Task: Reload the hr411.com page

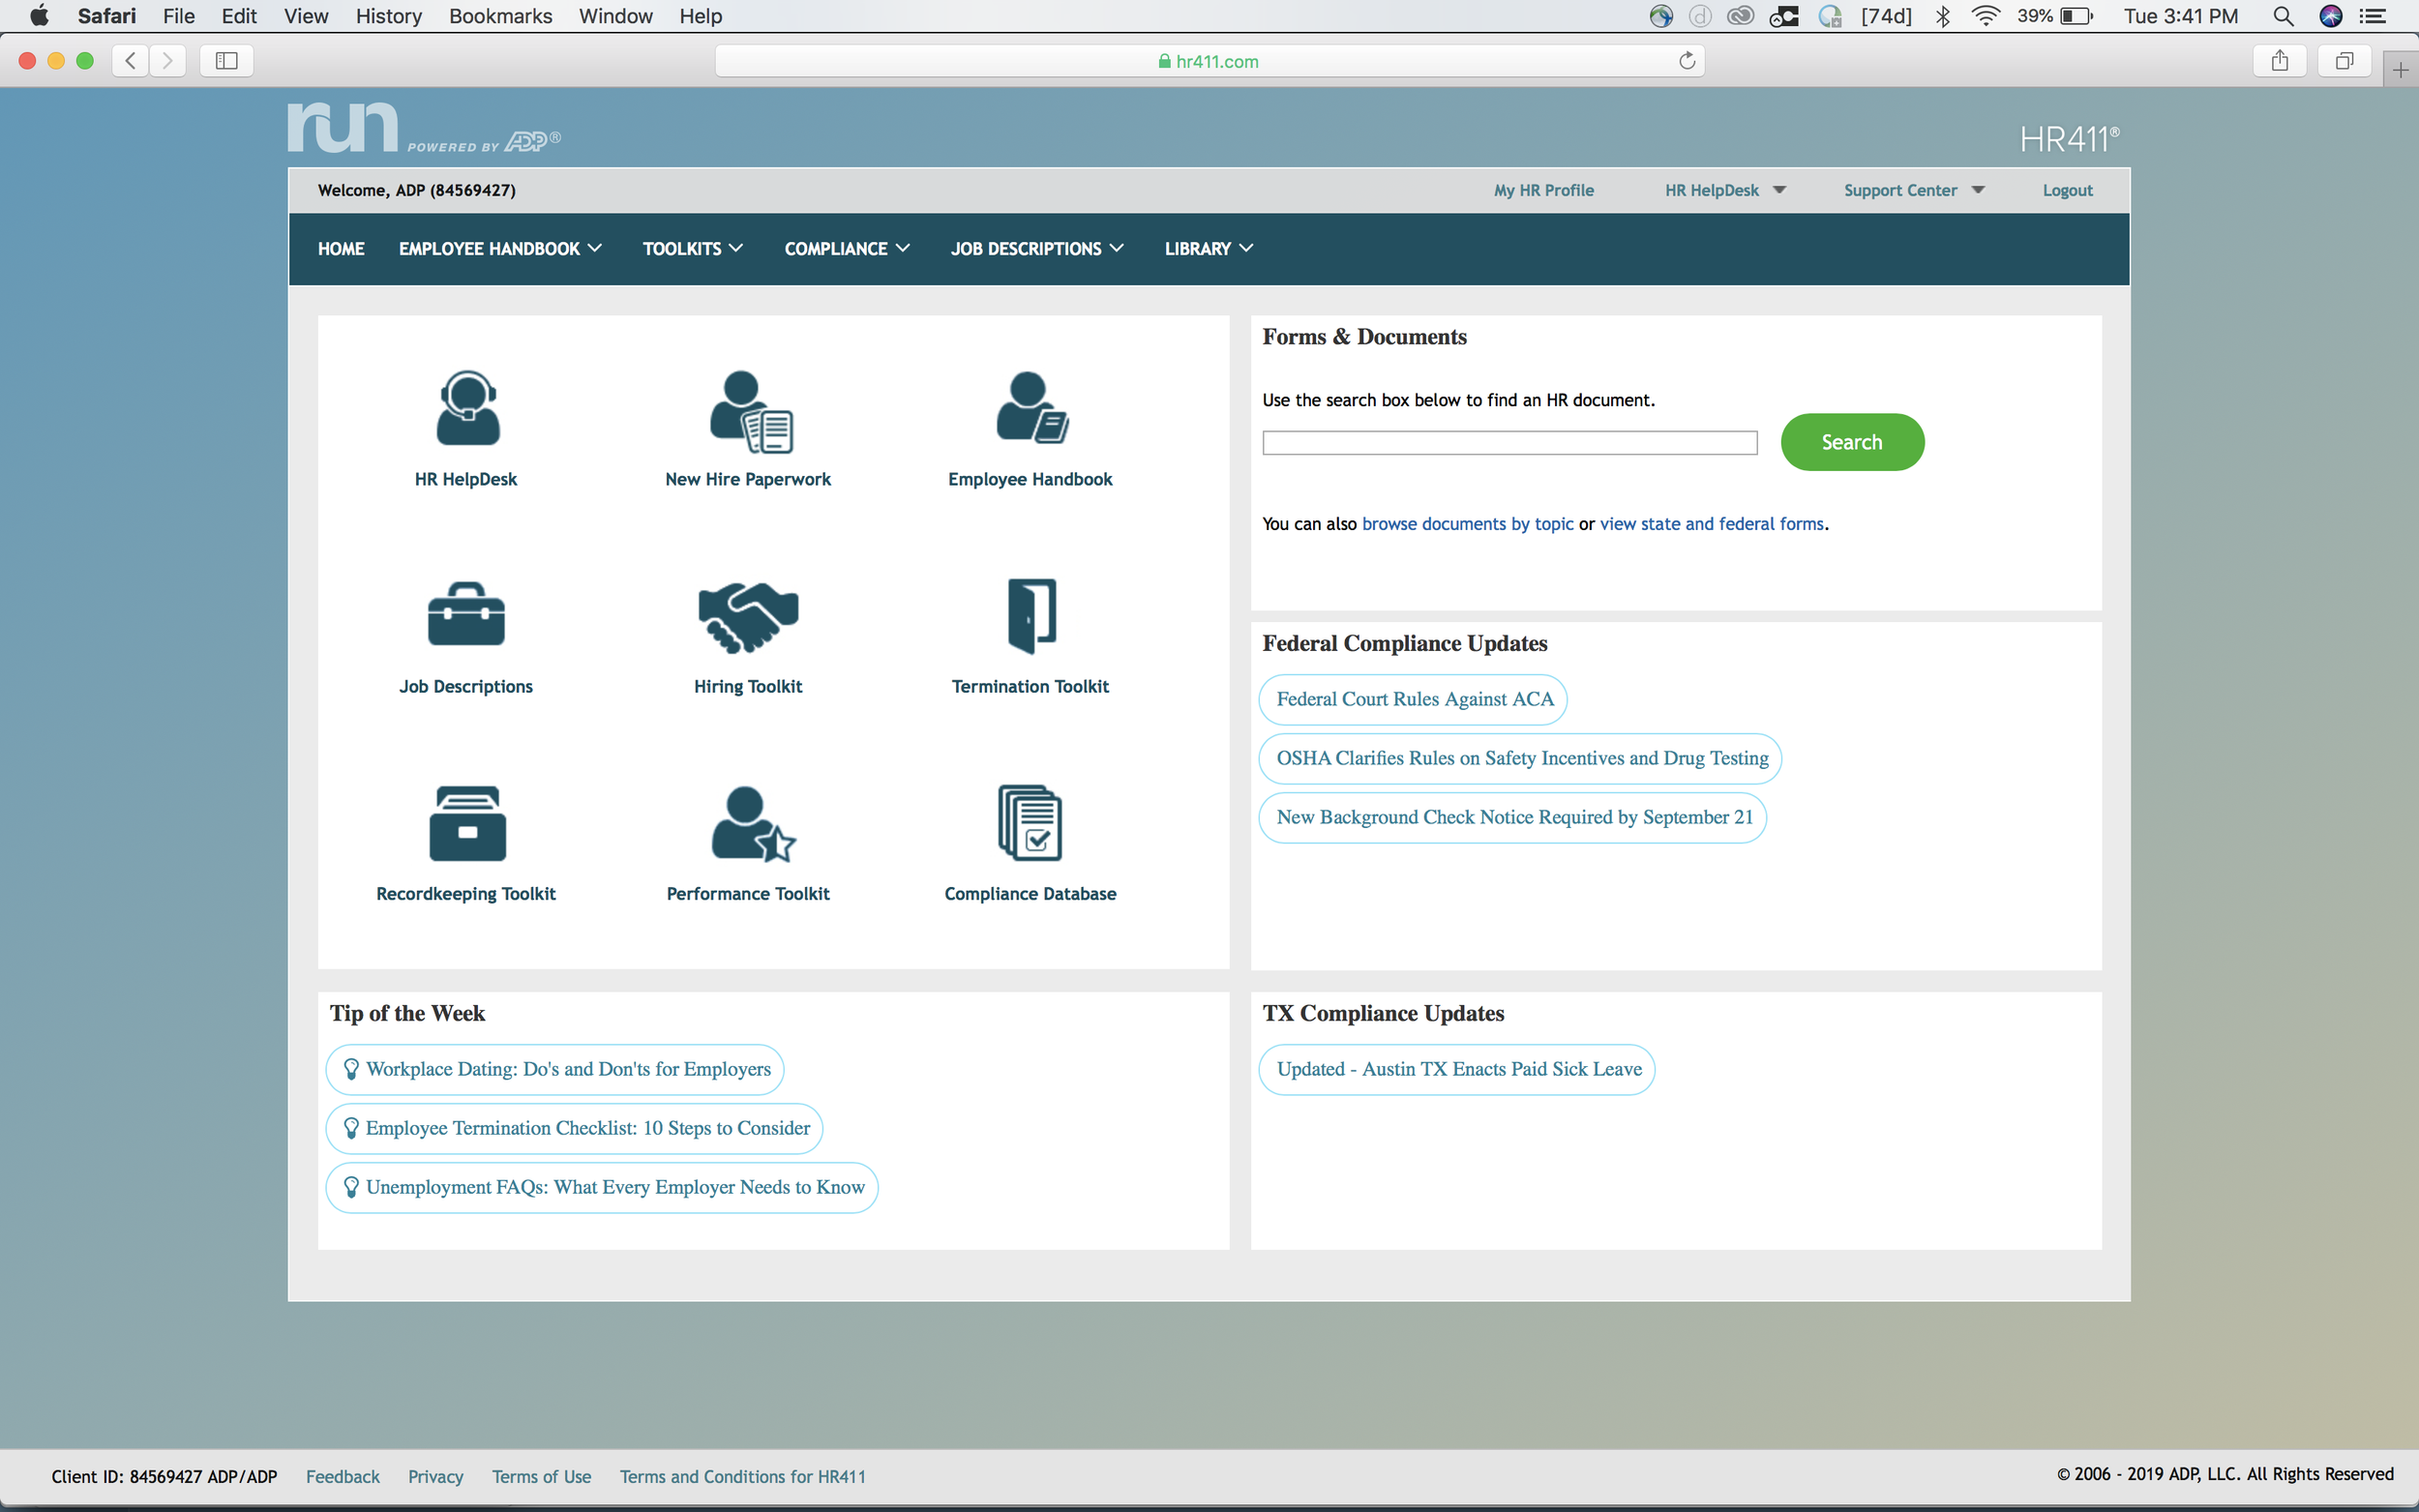Action: tap(1687, 61)
